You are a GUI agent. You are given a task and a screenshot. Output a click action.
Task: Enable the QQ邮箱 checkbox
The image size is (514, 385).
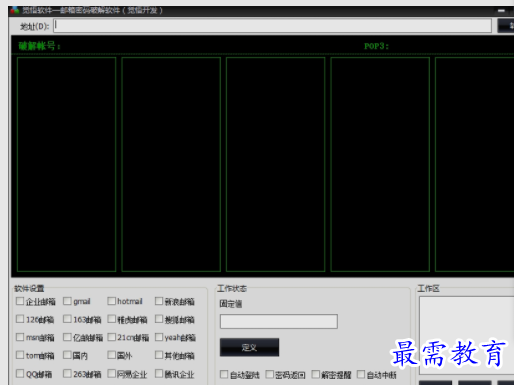(x=20, y=373)
